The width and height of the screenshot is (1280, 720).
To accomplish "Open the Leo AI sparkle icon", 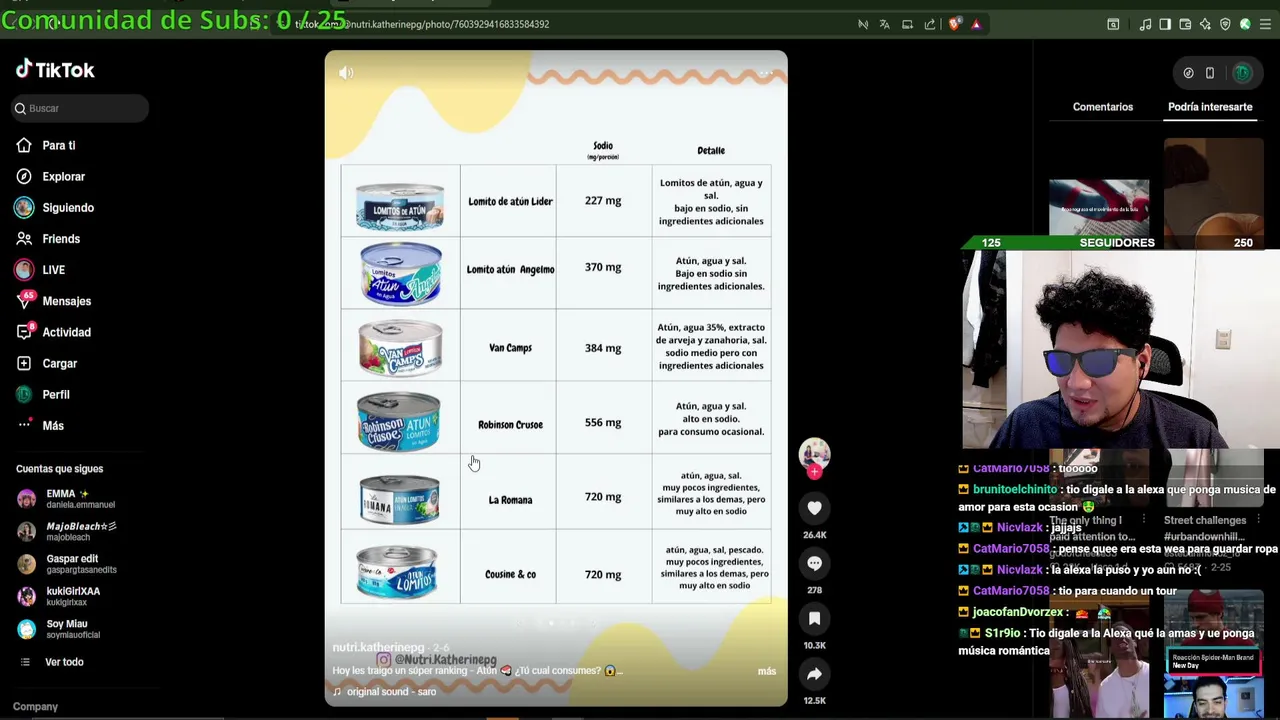I will pyautogui.click(x=1205, y=24).
